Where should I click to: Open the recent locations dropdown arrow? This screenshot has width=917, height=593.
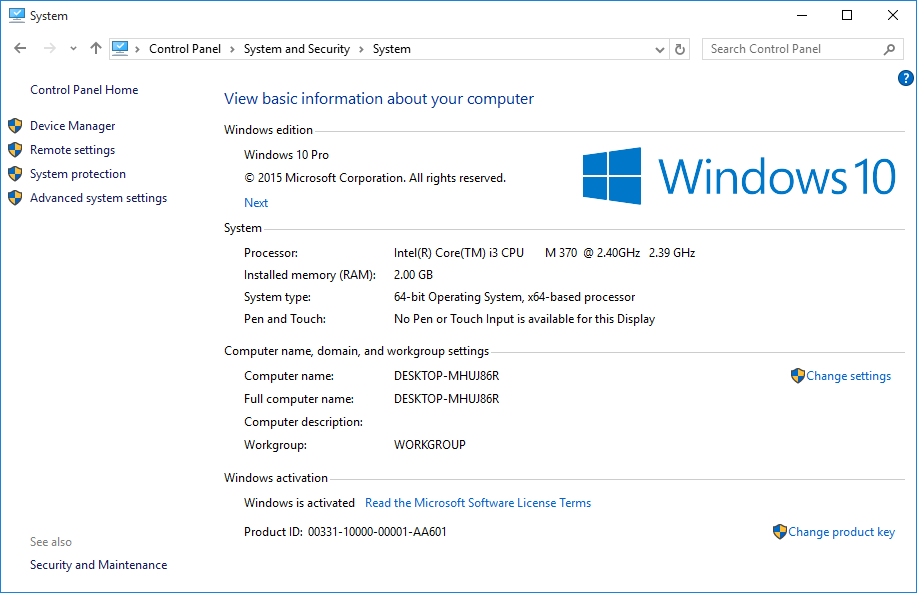coord(73,49)
